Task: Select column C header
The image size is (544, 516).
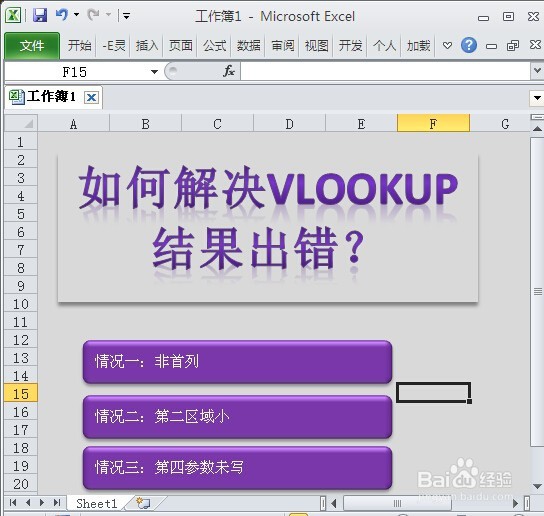Action: point(218,124)
